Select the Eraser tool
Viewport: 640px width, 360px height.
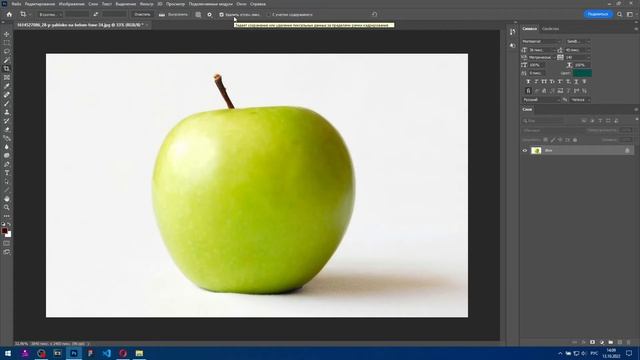7,129
